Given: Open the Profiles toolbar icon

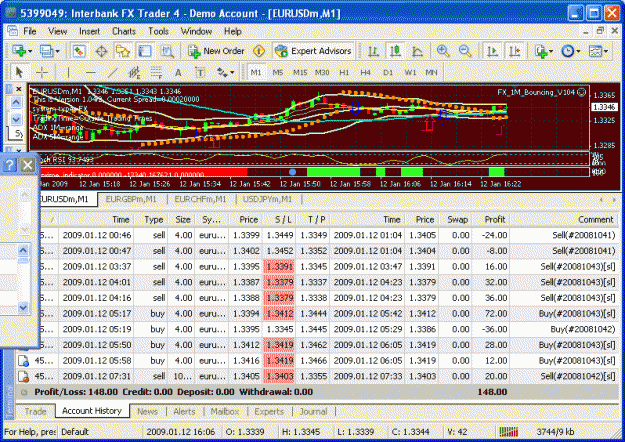Looking at the screenshot, I should [46, 51].
